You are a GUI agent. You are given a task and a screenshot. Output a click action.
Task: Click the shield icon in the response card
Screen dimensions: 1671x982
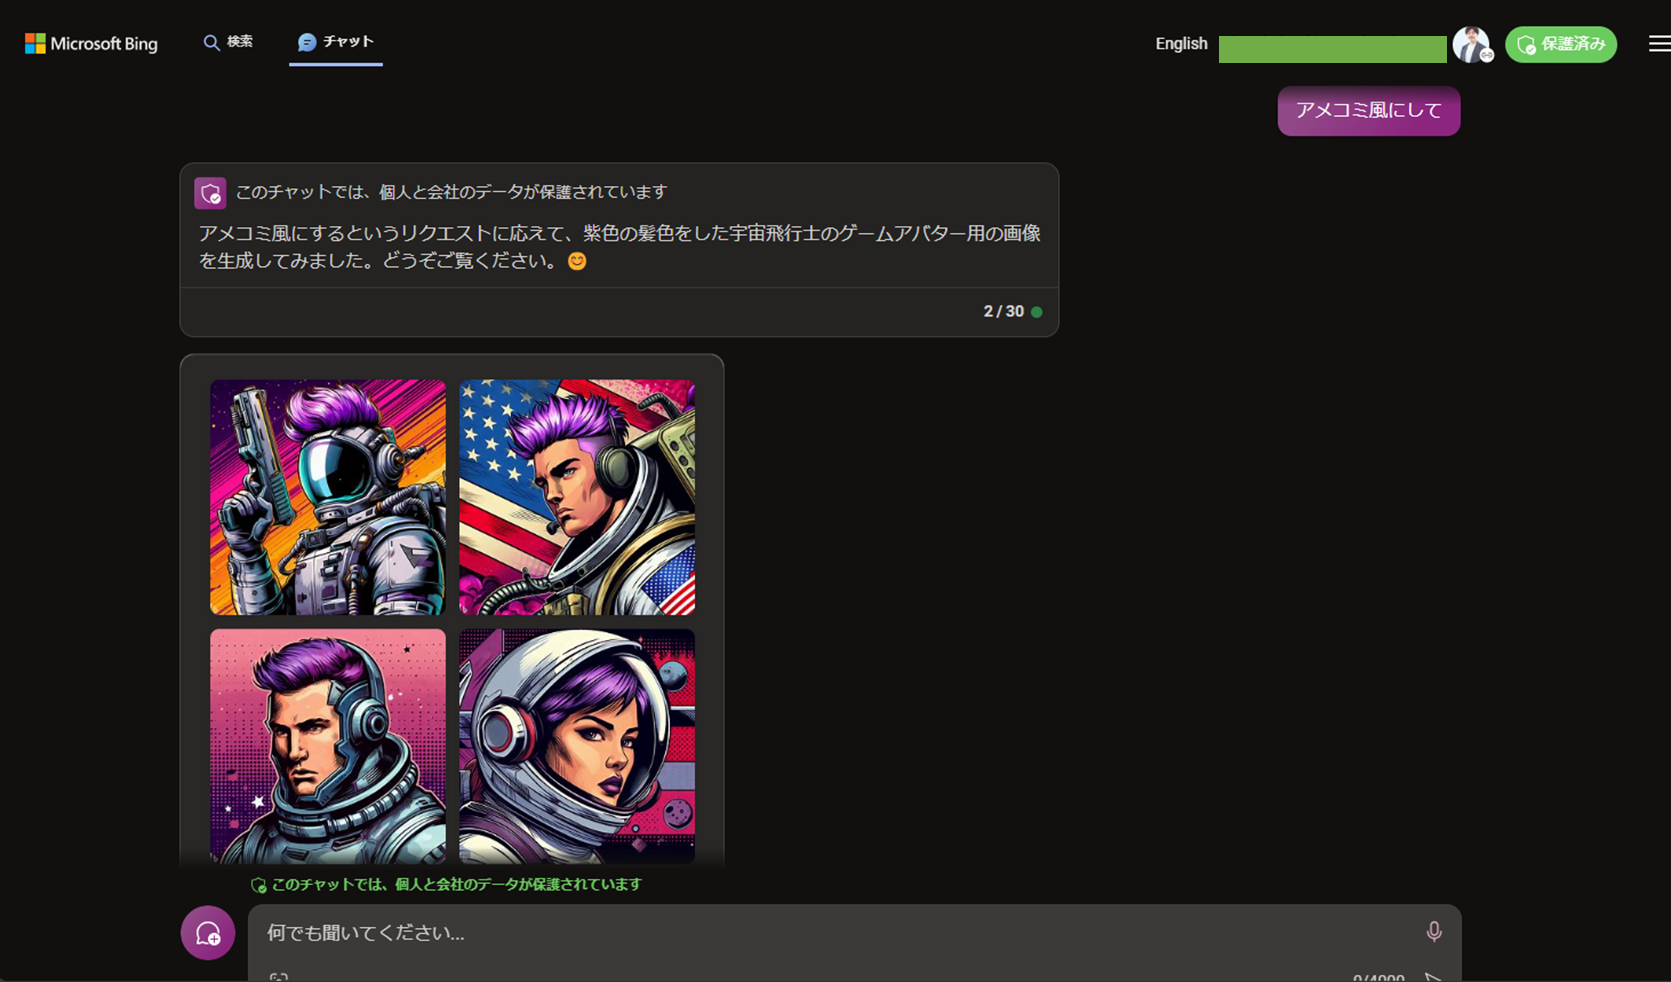coord(210,193)
